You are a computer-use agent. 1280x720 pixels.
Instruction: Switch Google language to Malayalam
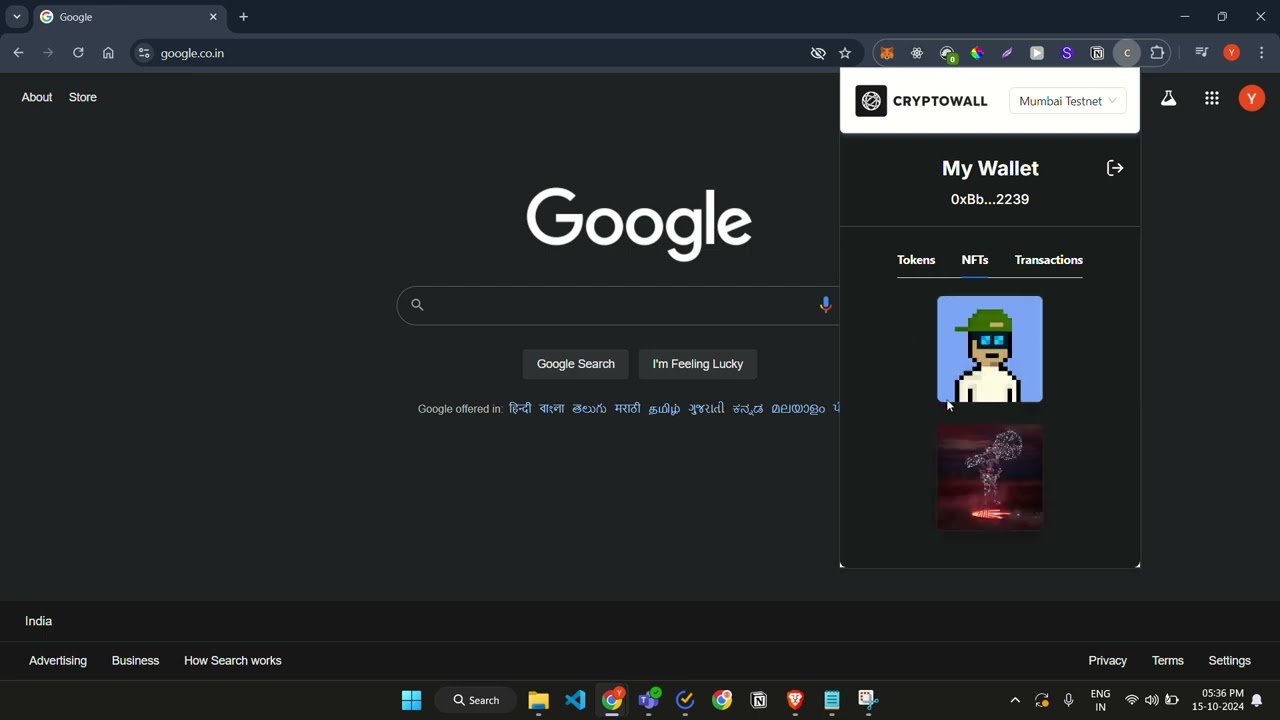[x=798, y=409]
